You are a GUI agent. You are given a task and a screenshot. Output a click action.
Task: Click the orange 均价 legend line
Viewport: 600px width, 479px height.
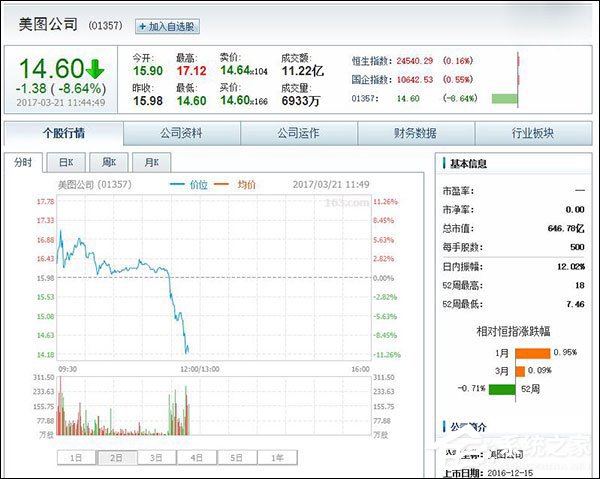click(221, 184)
